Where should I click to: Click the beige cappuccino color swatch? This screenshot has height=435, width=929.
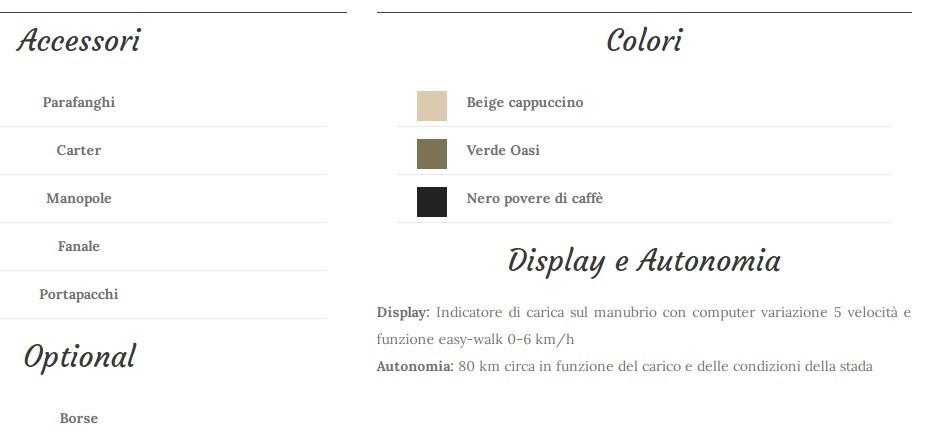(x=431, y=105)
